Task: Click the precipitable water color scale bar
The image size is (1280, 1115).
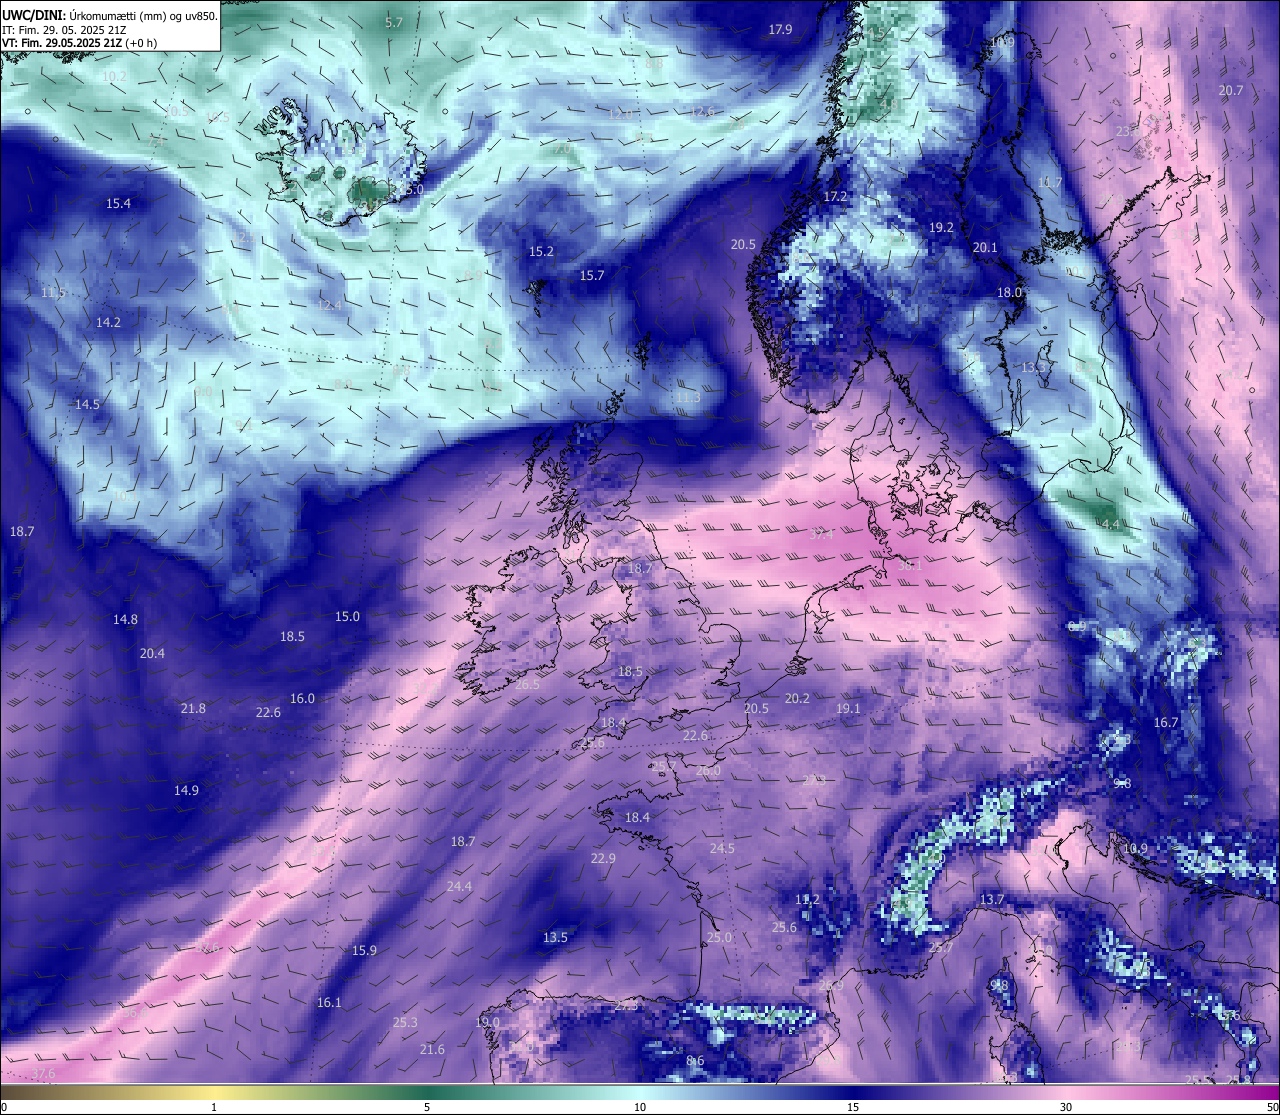Action: coord(640,1092)
